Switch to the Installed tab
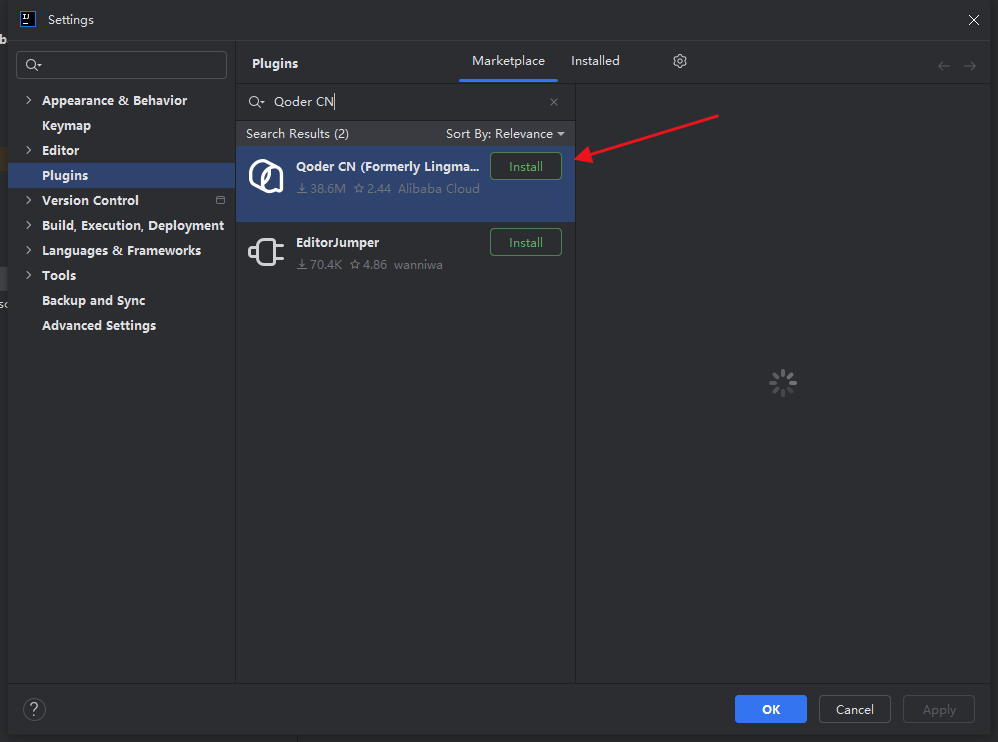The width and height of the screenshot is (998, 742). tap(595, 61)
